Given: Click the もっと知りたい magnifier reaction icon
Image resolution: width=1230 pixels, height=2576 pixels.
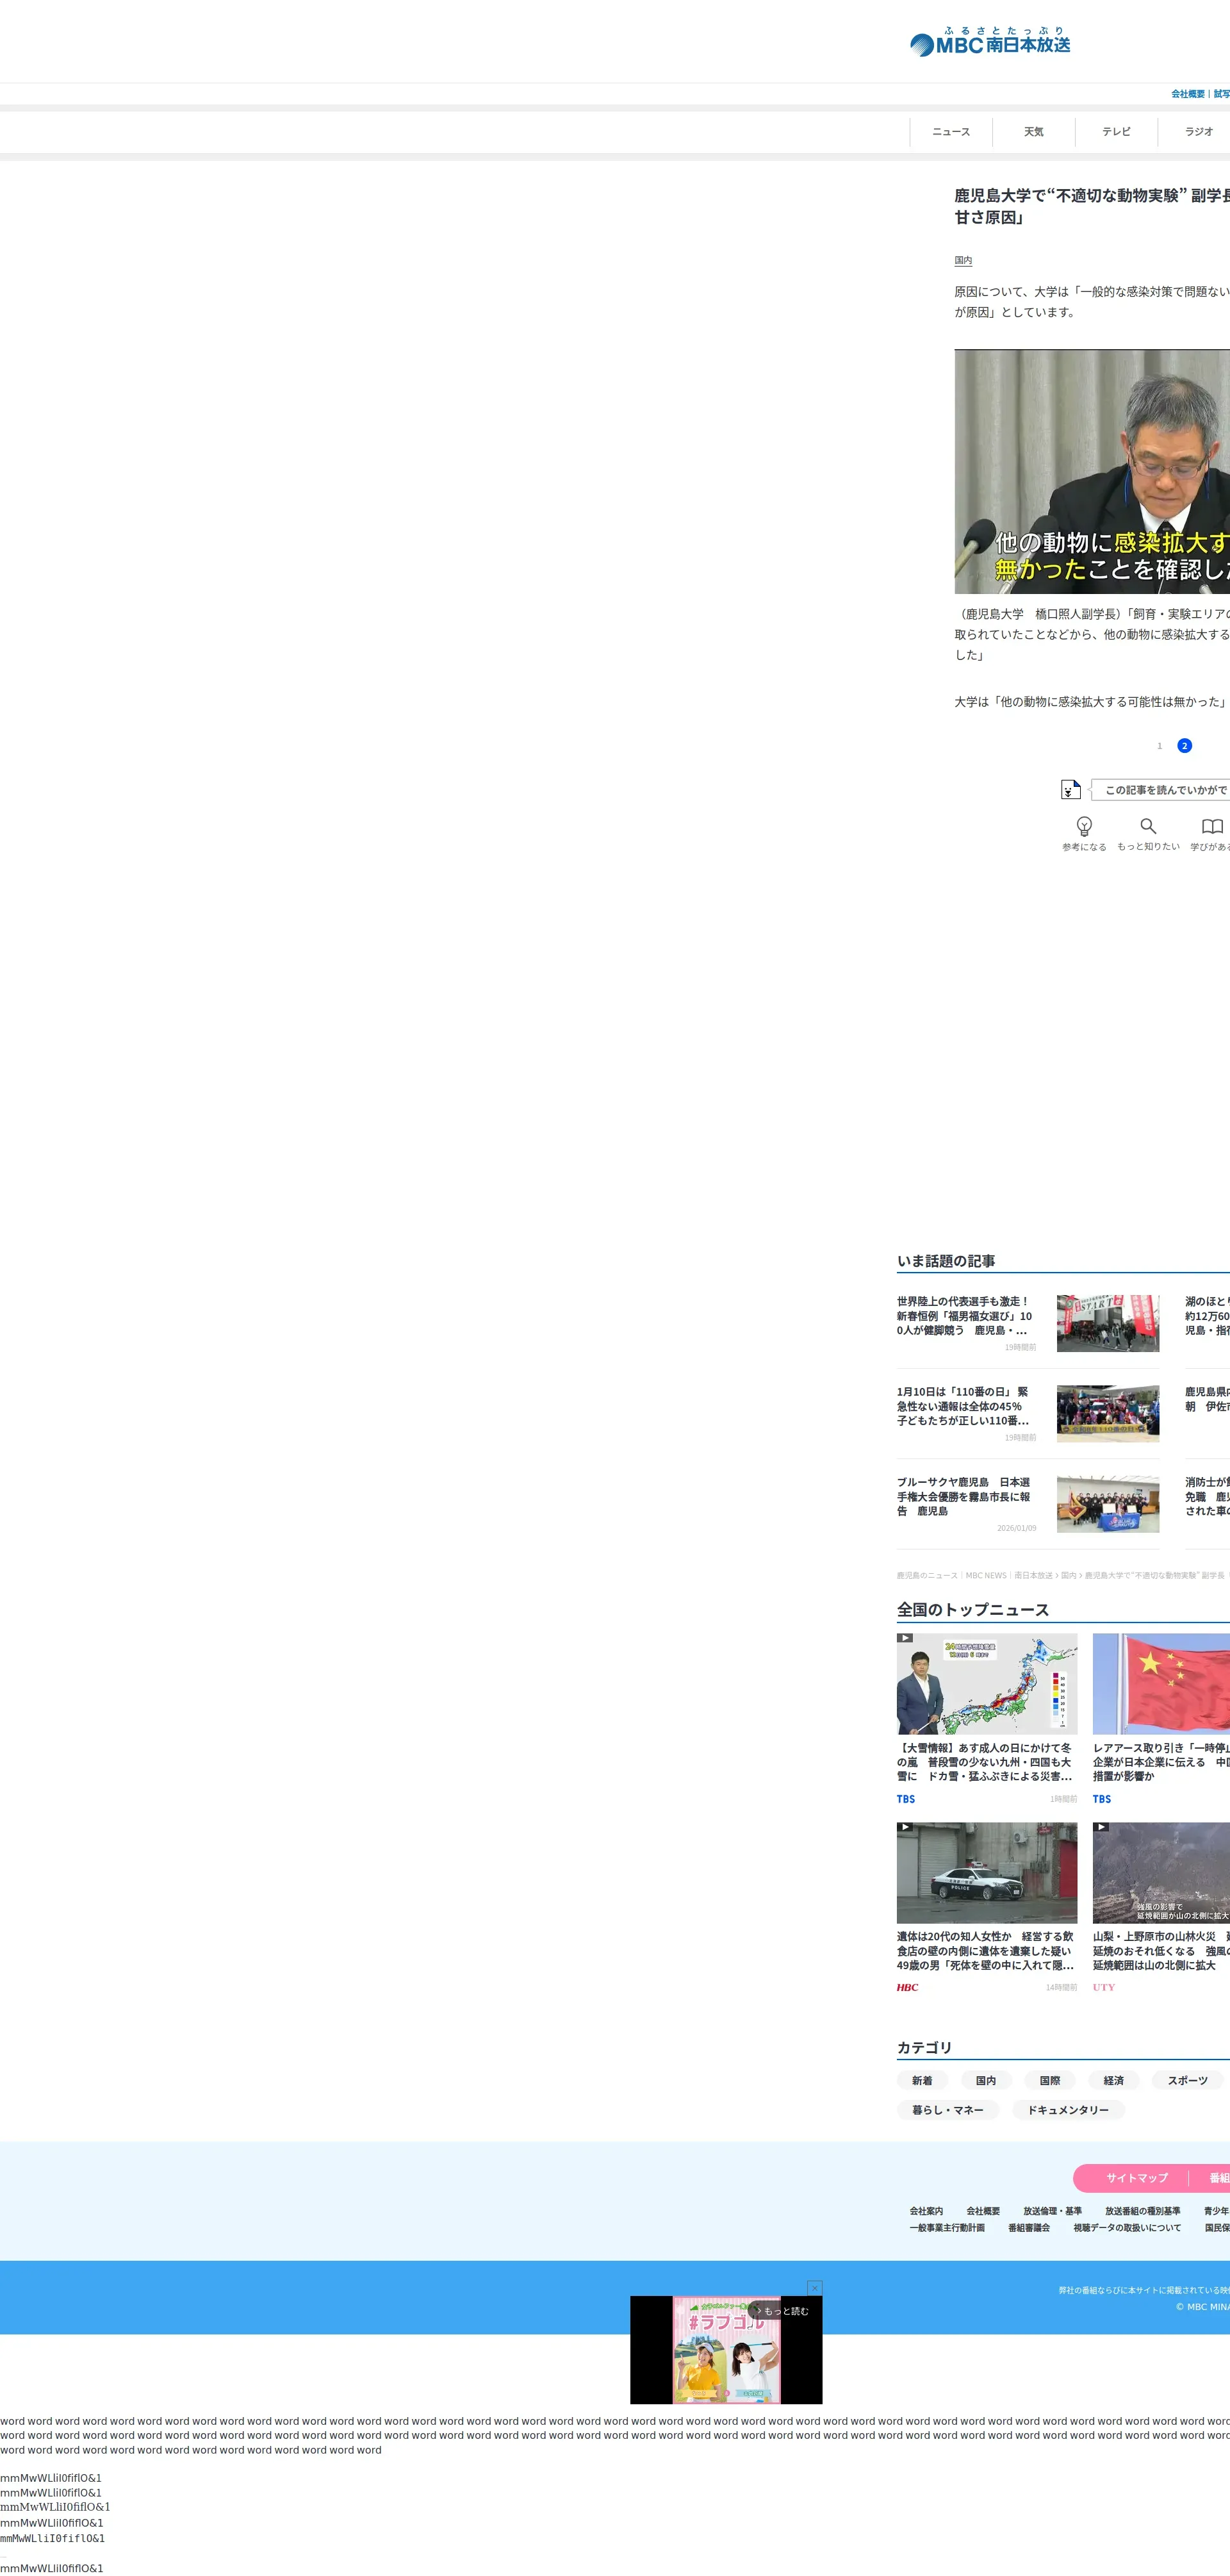Looking at the screenshot, I should click(x=1148, y=826).
